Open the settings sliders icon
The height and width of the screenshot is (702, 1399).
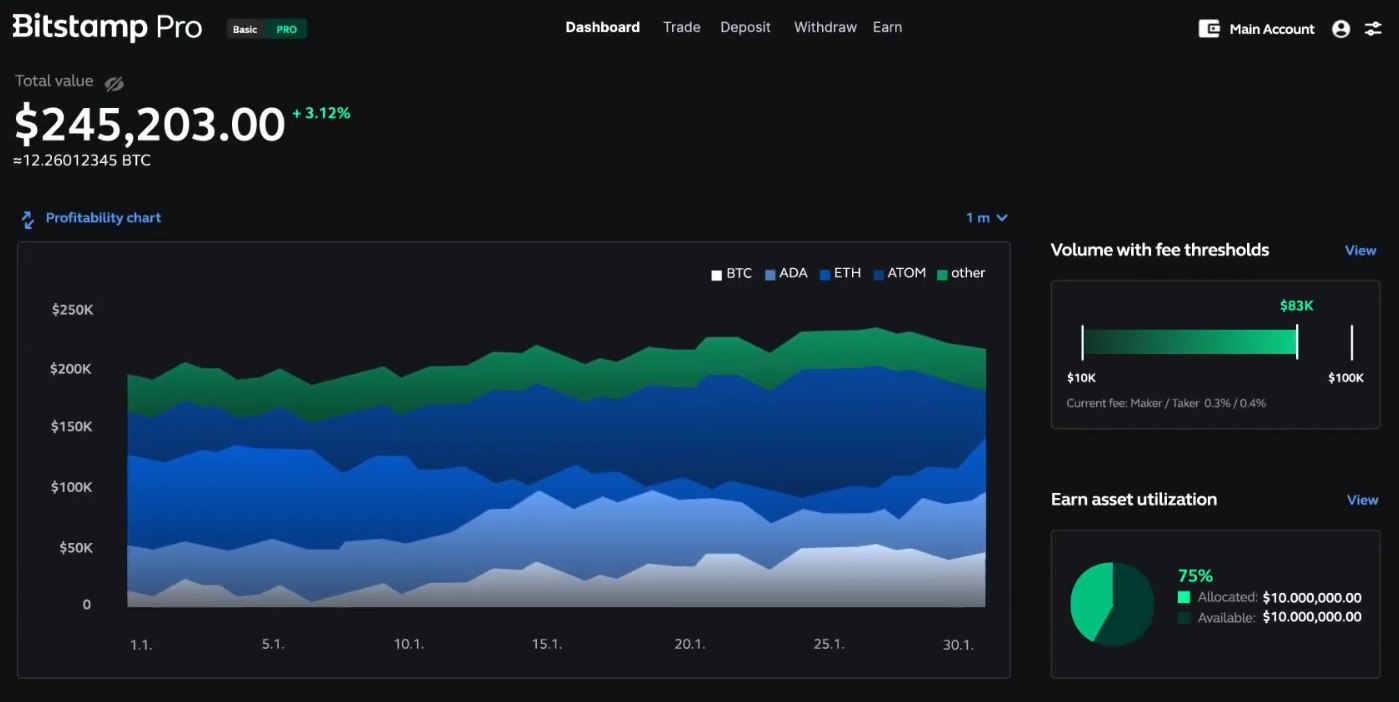pos(1373,29)
